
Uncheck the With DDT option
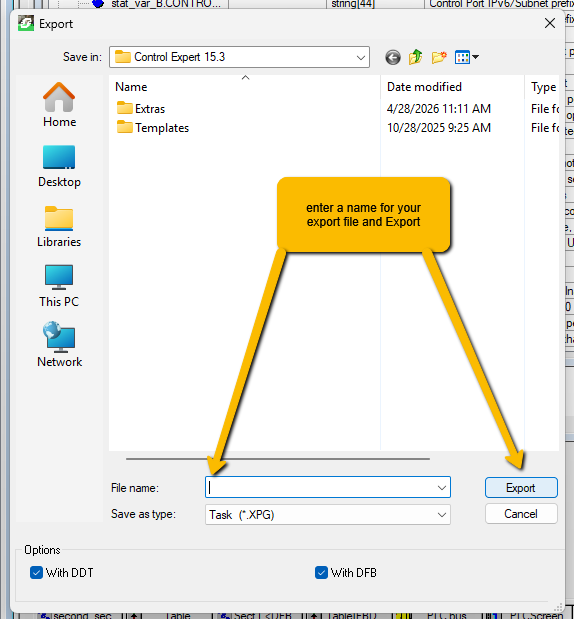(x=36, y=572)
